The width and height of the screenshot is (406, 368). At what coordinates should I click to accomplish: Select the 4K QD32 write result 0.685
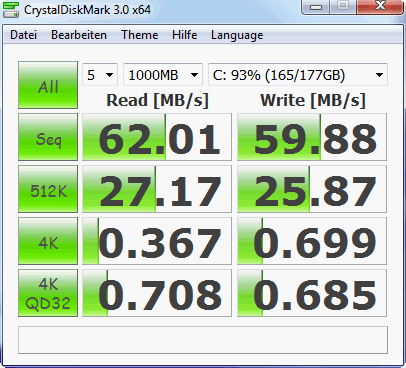point(312,293)
